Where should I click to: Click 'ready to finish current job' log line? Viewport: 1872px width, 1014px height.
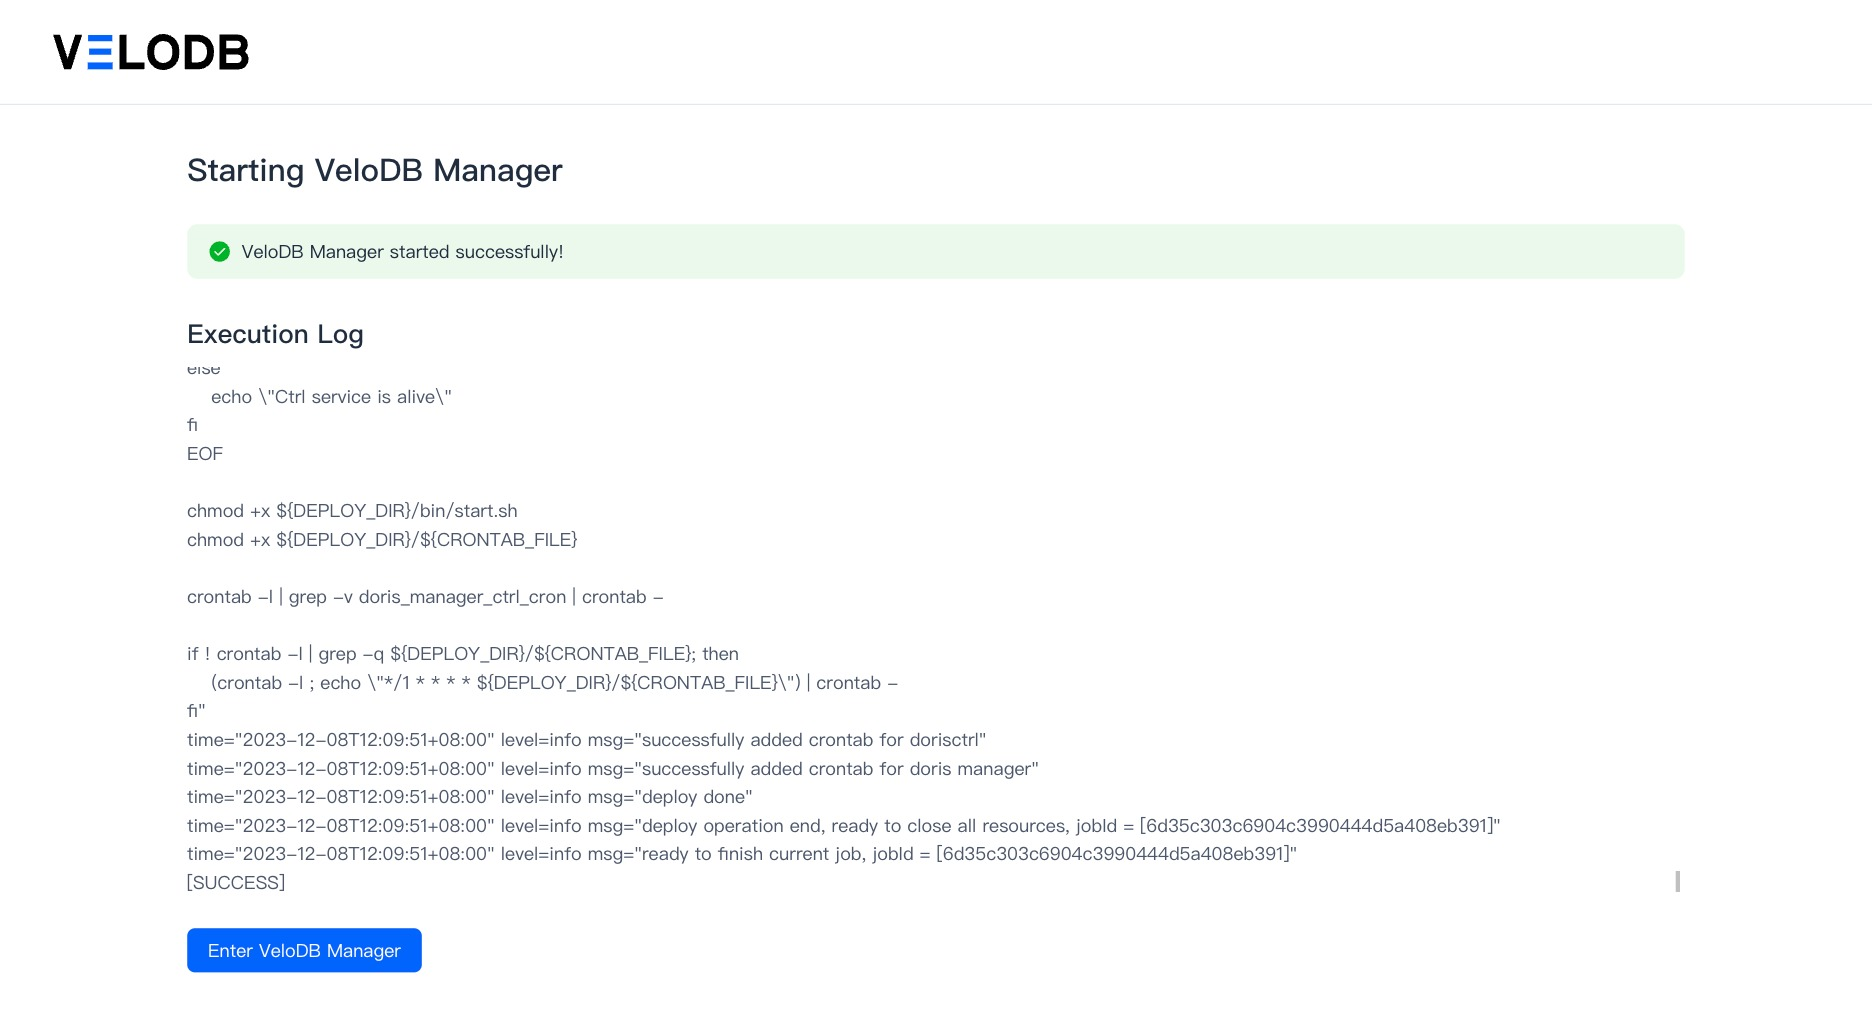pos(742,854)
